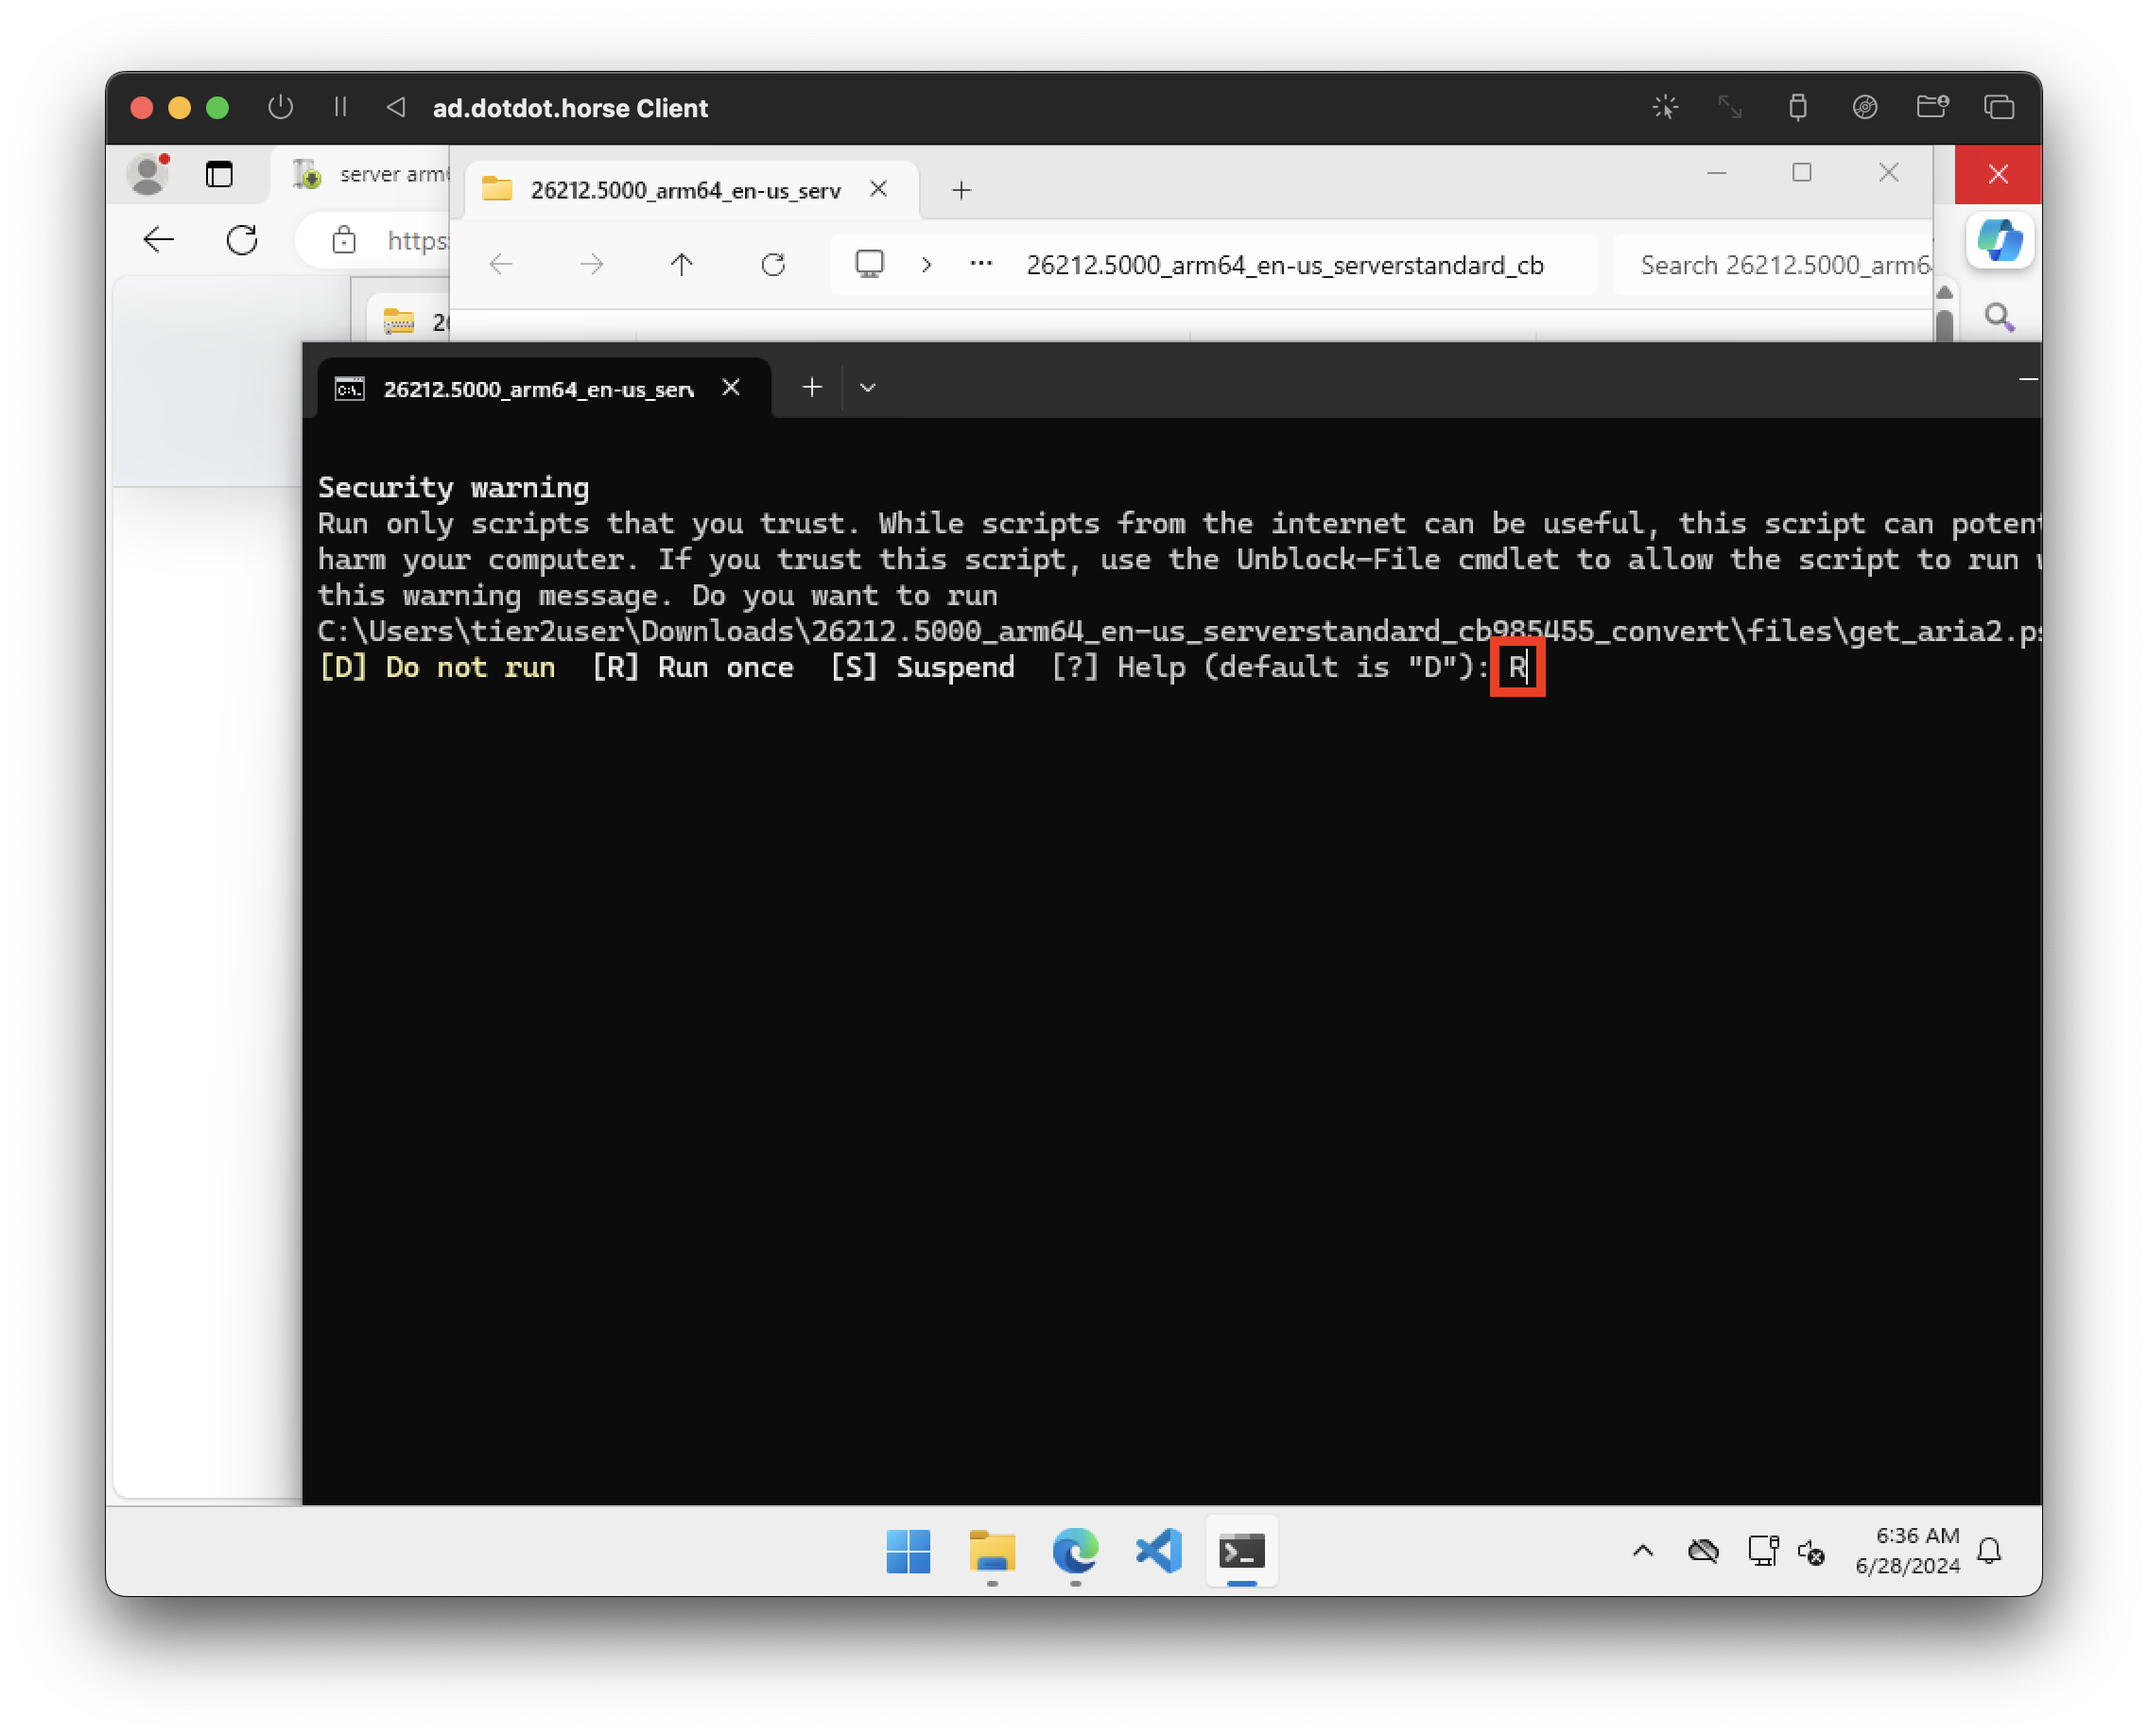Refresh the Edge browser page
The image size is (2148, 1736).
pos(242,240)
